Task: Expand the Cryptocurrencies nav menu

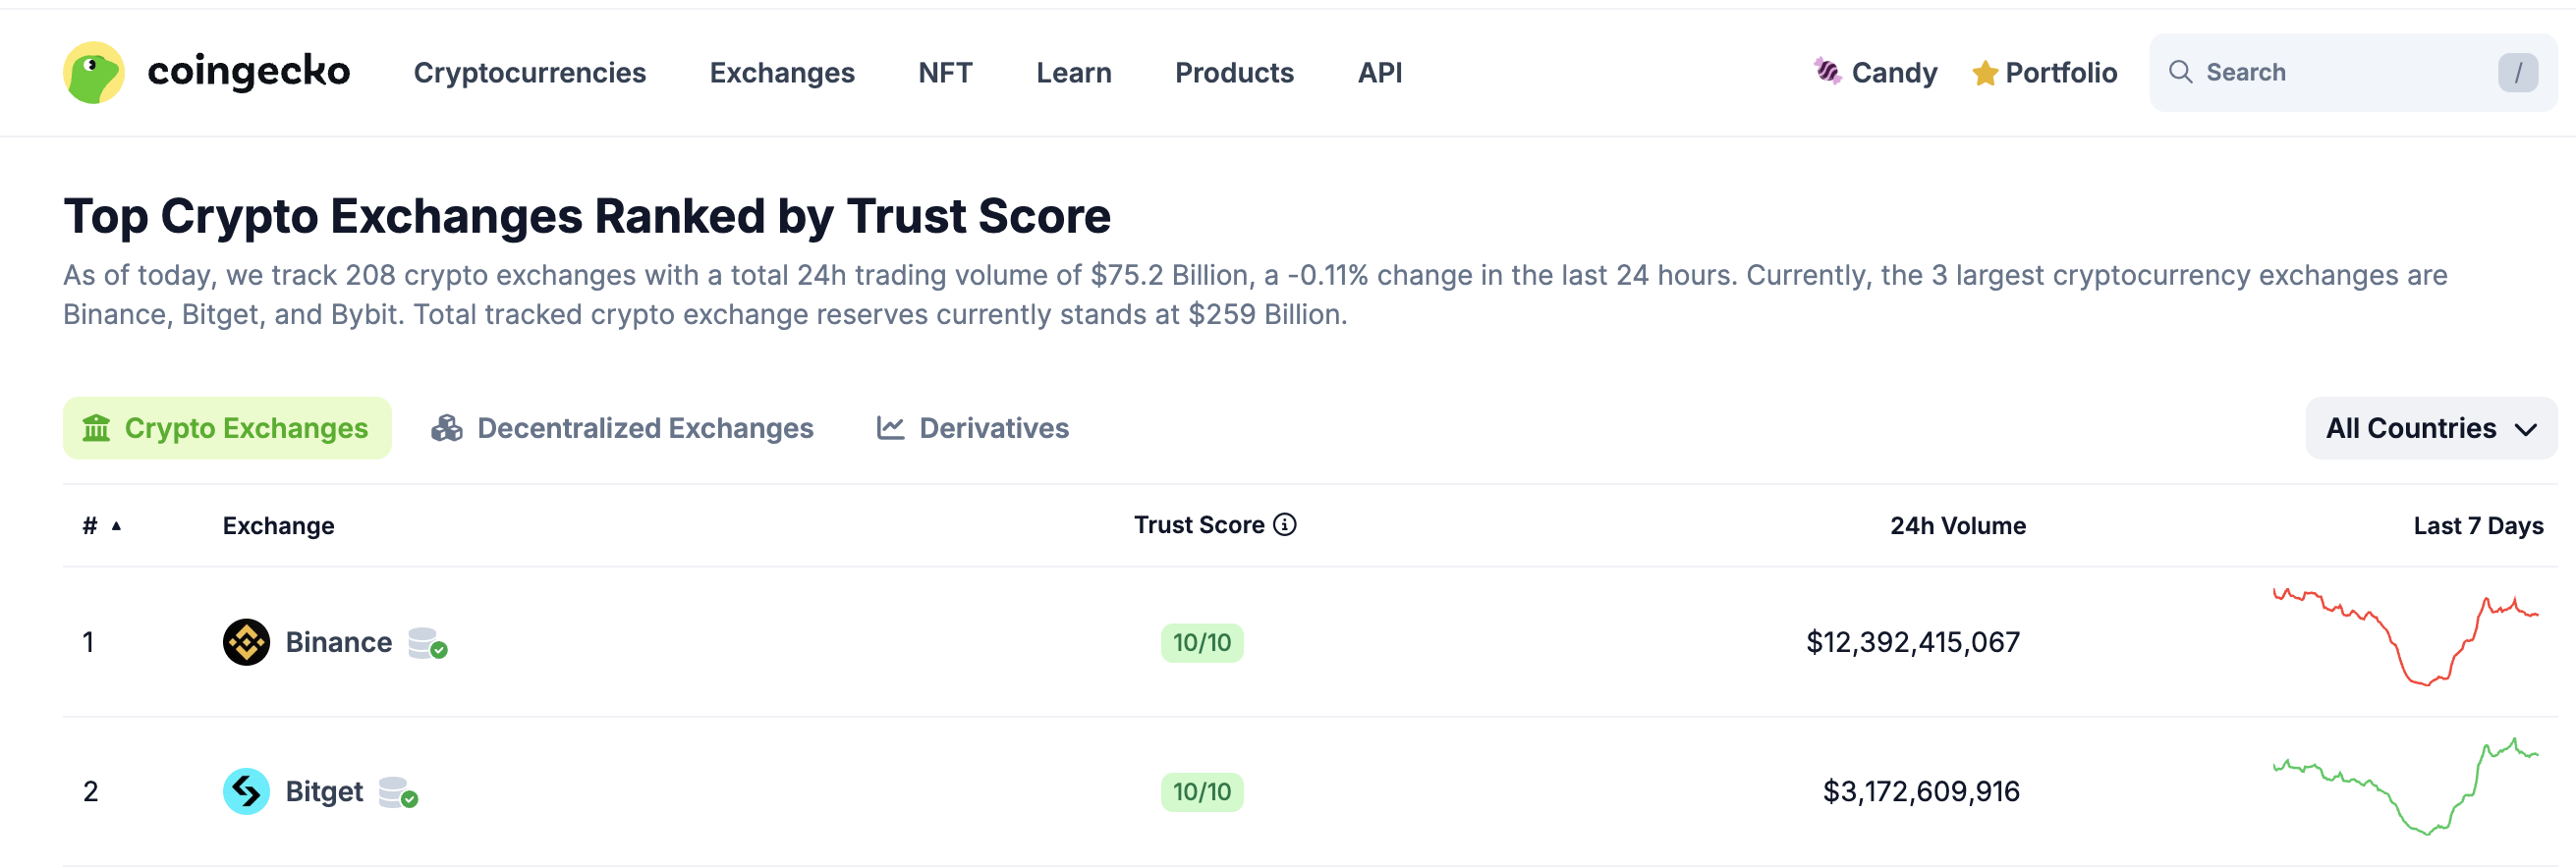Action: (529, 73)
